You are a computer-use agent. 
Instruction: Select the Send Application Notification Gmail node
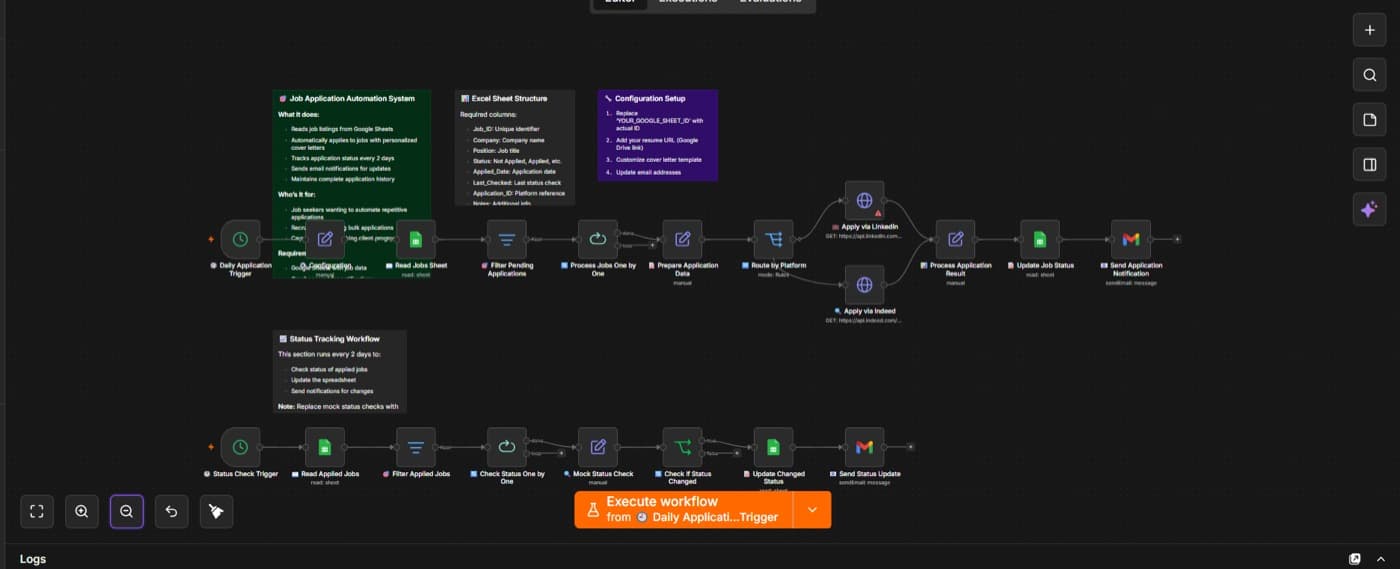tap(1131, 240)
